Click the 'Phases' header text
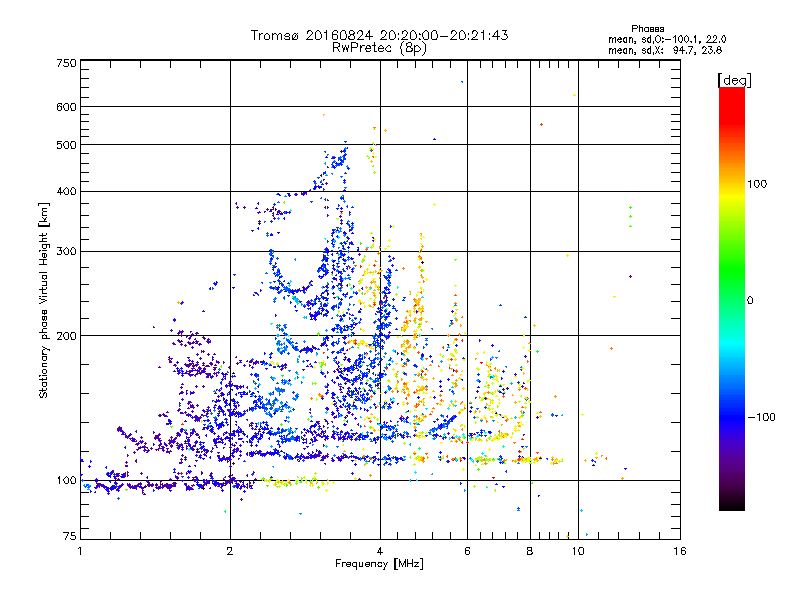 tap(647, 29)
